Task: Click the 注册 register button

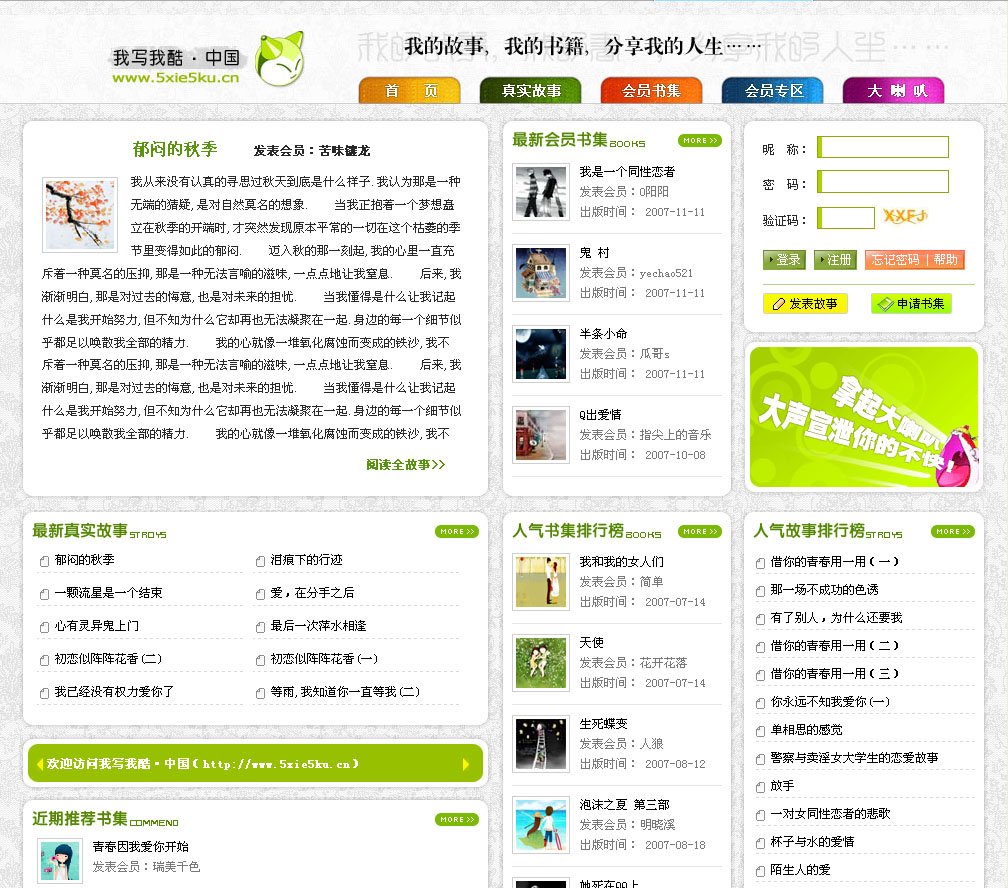Action: click(835, 260)
